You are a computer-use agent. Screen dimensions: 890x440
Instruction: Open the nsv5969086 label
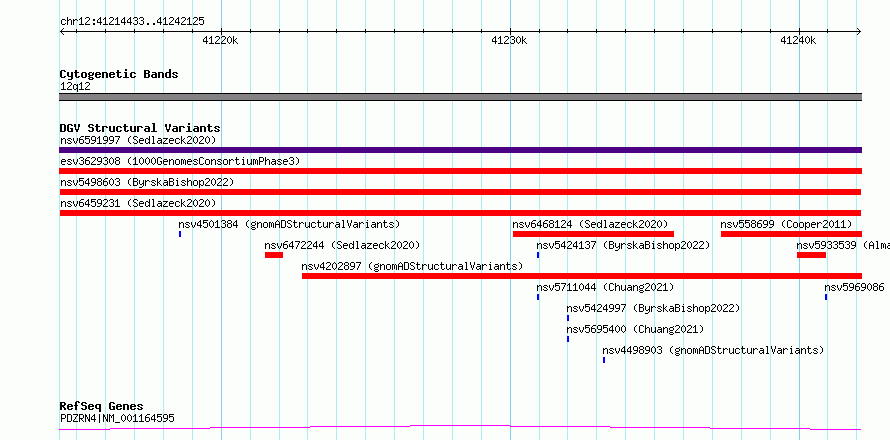854,287
